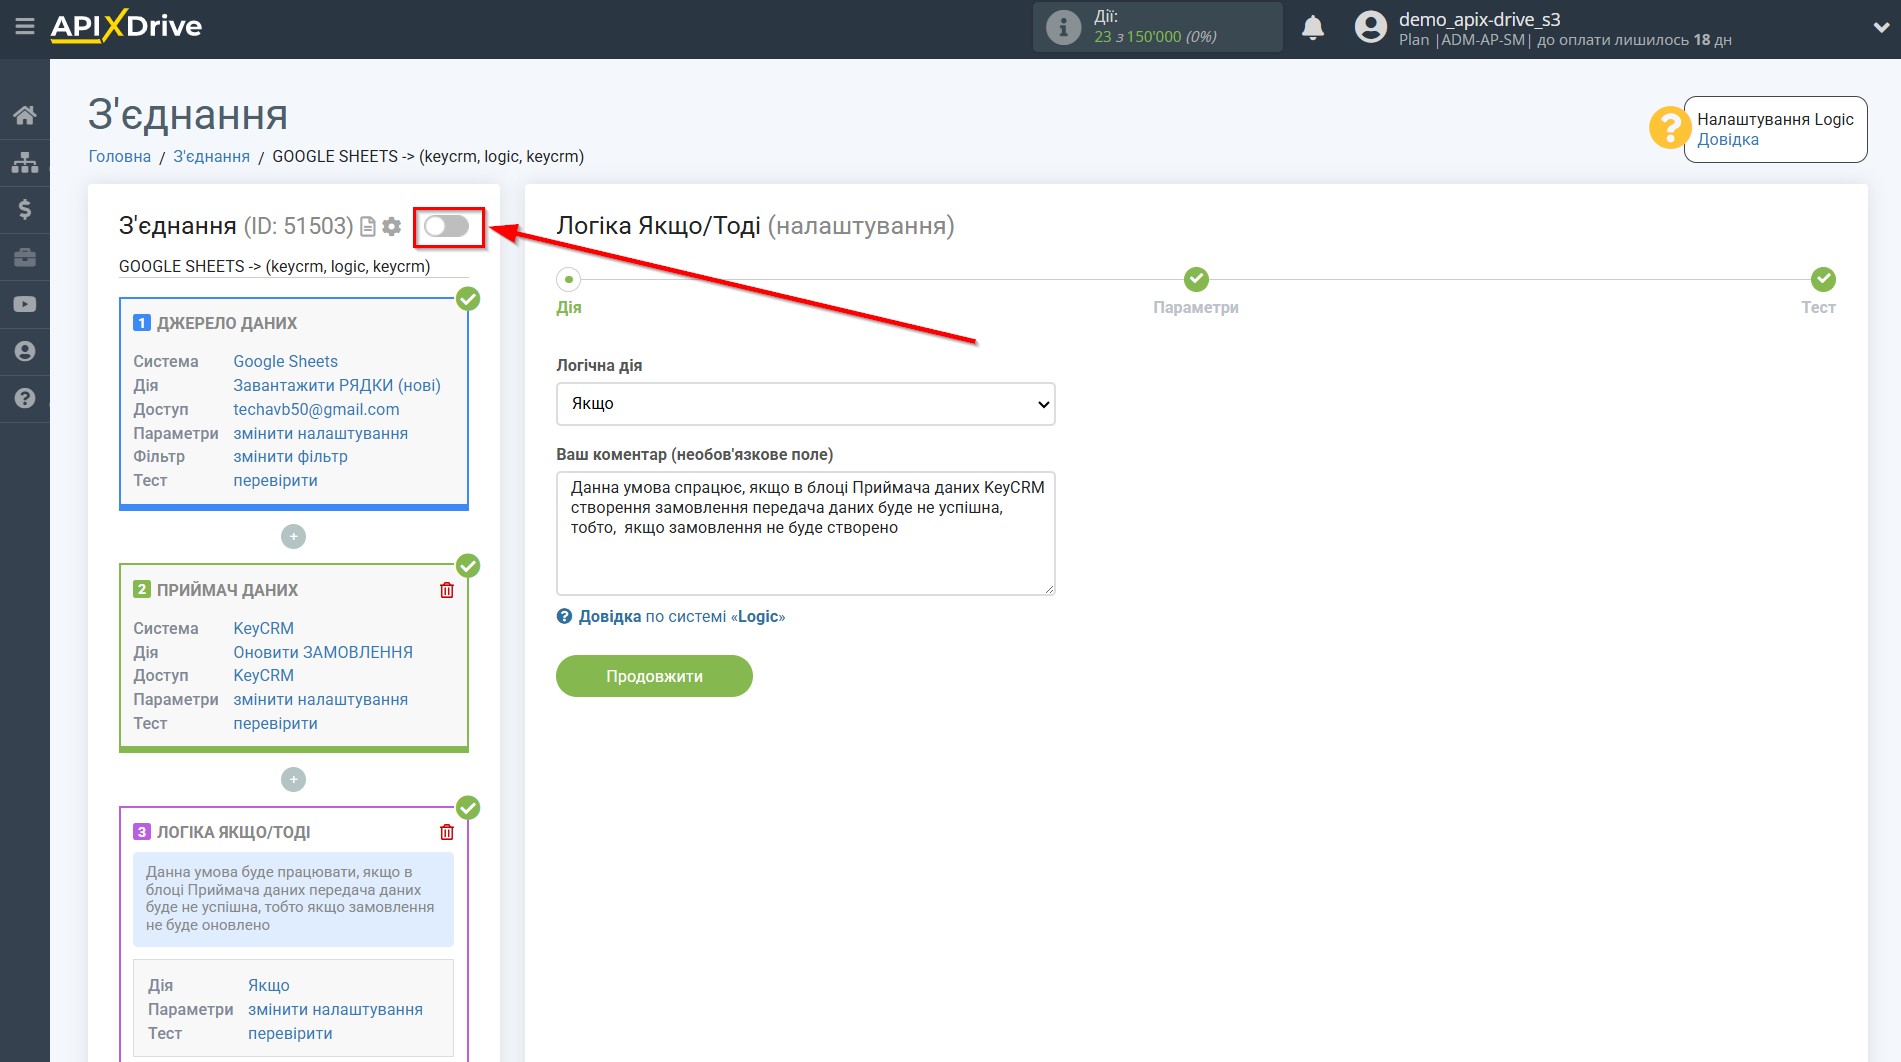Open the hamburger menu
This screenshot has height=1062, width=1901.
point(24,26)
